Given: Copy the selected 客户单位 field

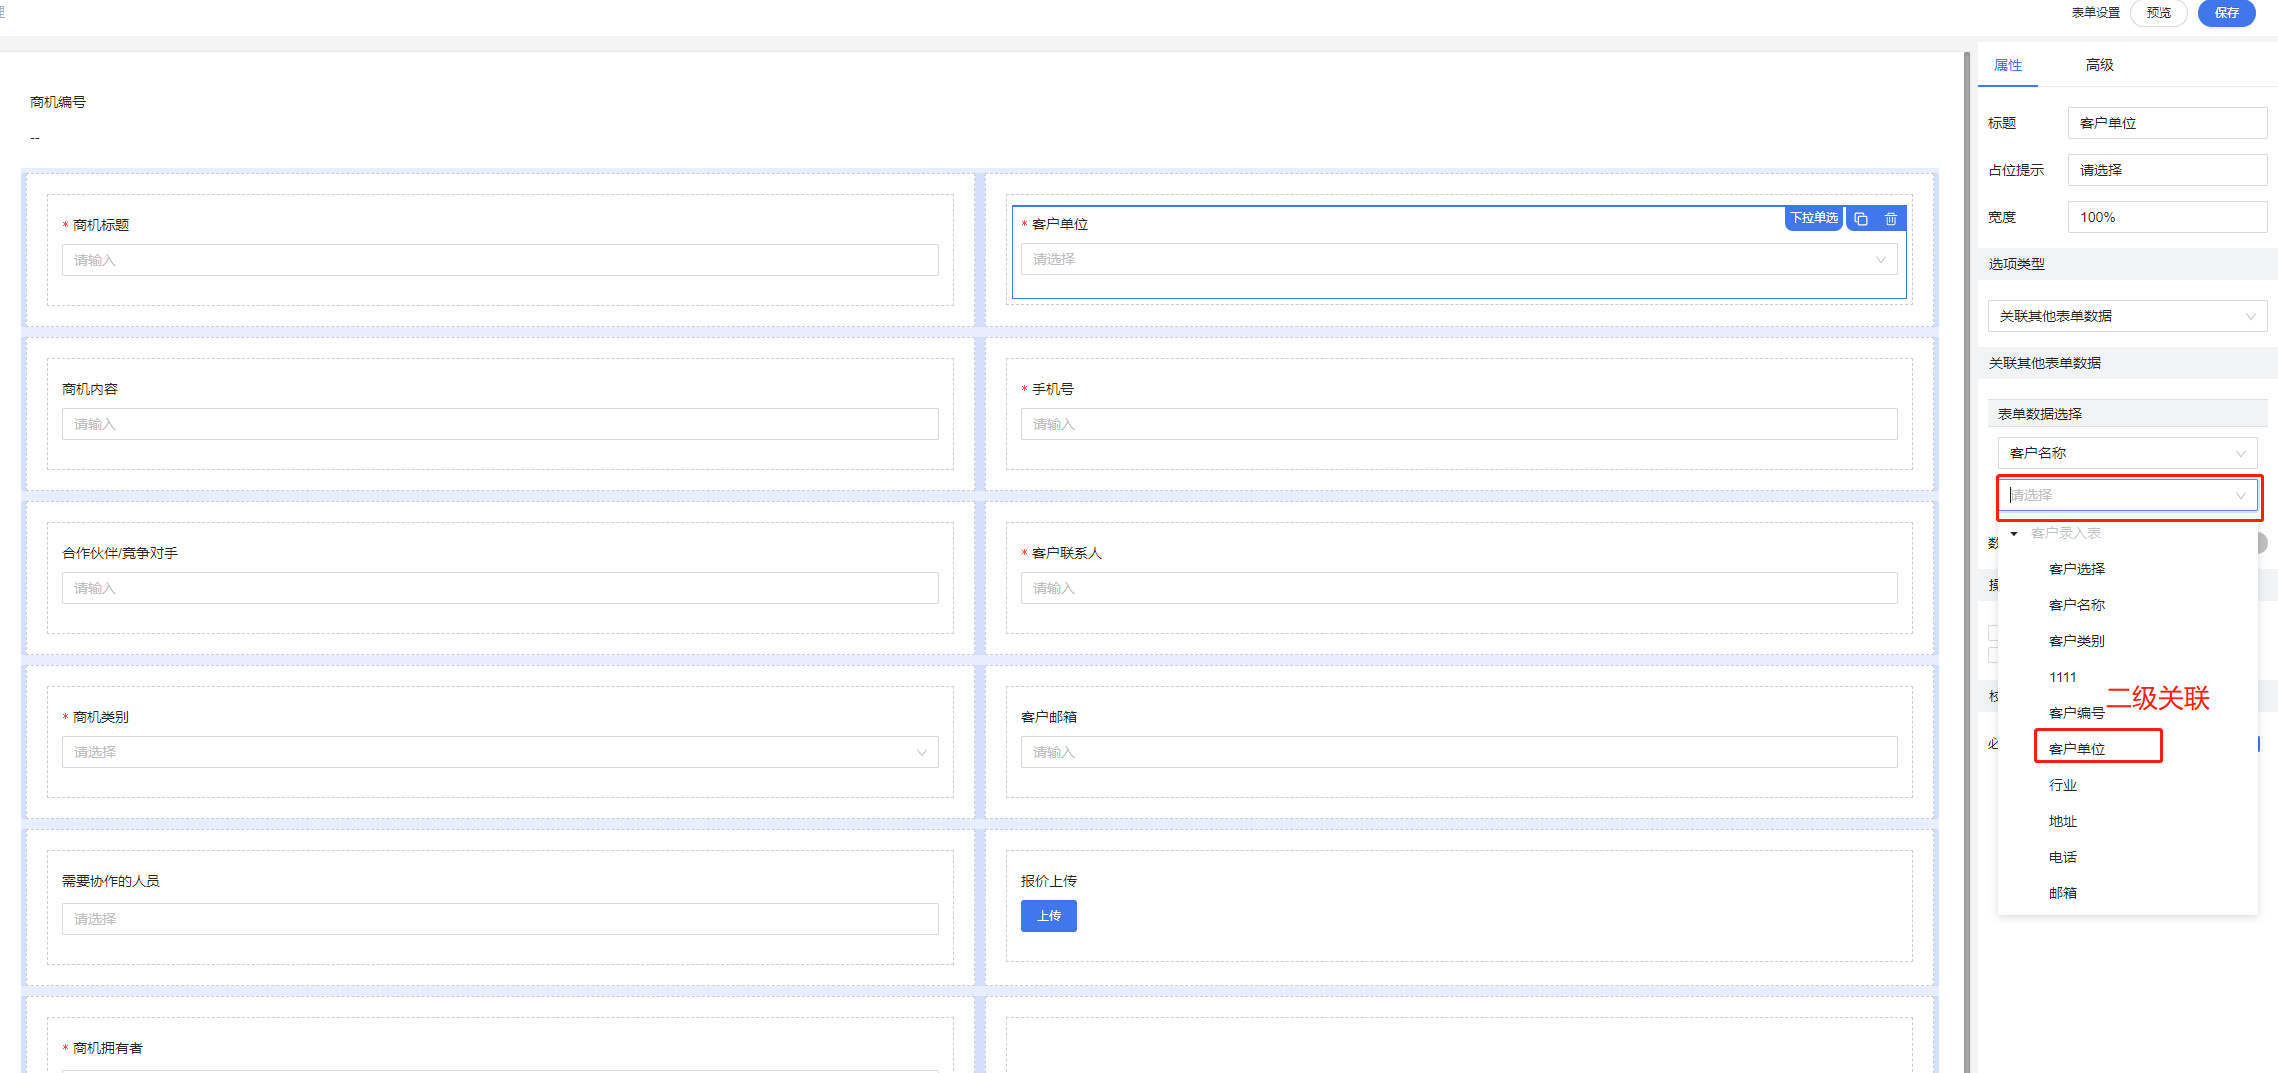Looking at the screenshot, I should coord(1861,219).
